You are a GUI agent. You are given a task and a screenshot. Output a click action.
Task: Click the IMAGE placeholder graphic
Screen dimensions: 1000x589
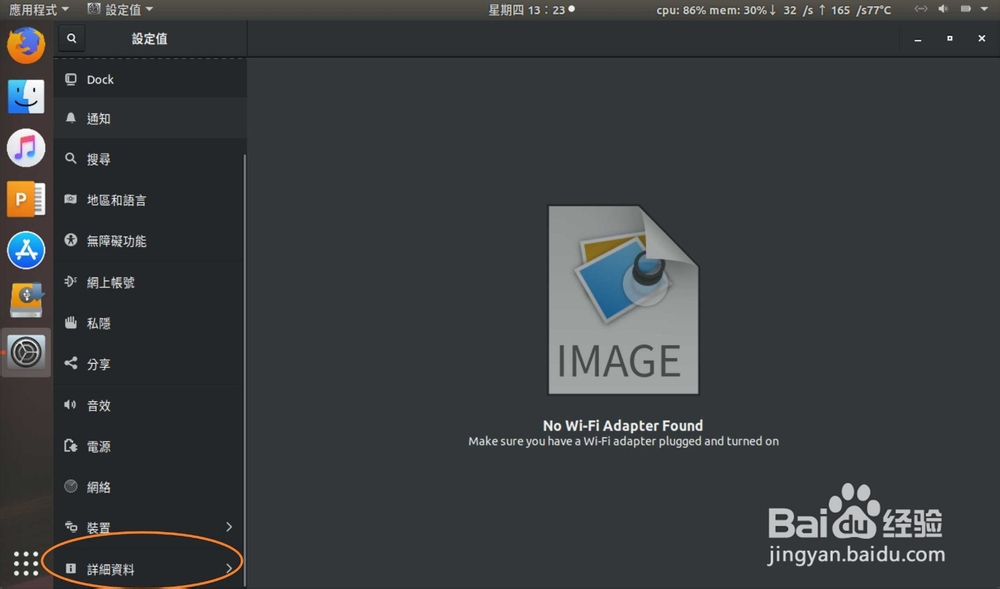point(623,299)
